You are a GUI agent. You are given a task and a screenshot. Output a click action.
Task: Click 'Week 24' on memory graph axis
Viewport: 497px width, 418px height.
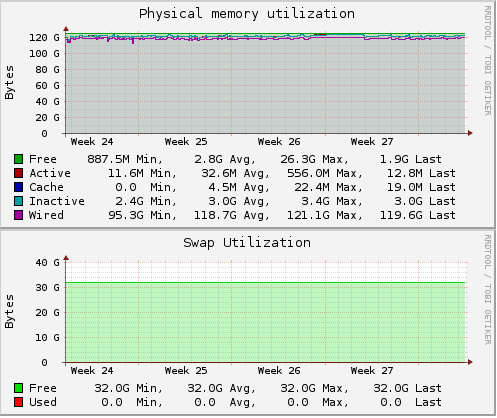pos(92,142)
